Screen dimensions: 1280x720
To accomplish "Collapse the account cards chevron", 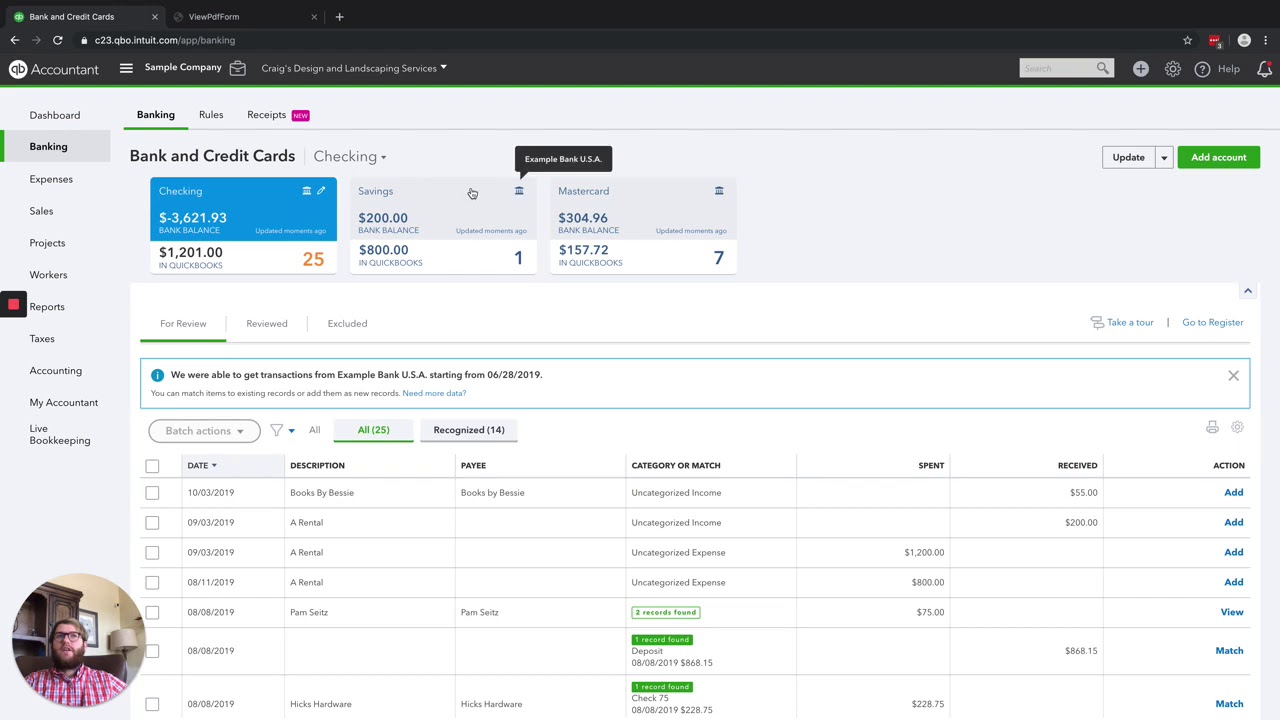I will point(1247,291).
